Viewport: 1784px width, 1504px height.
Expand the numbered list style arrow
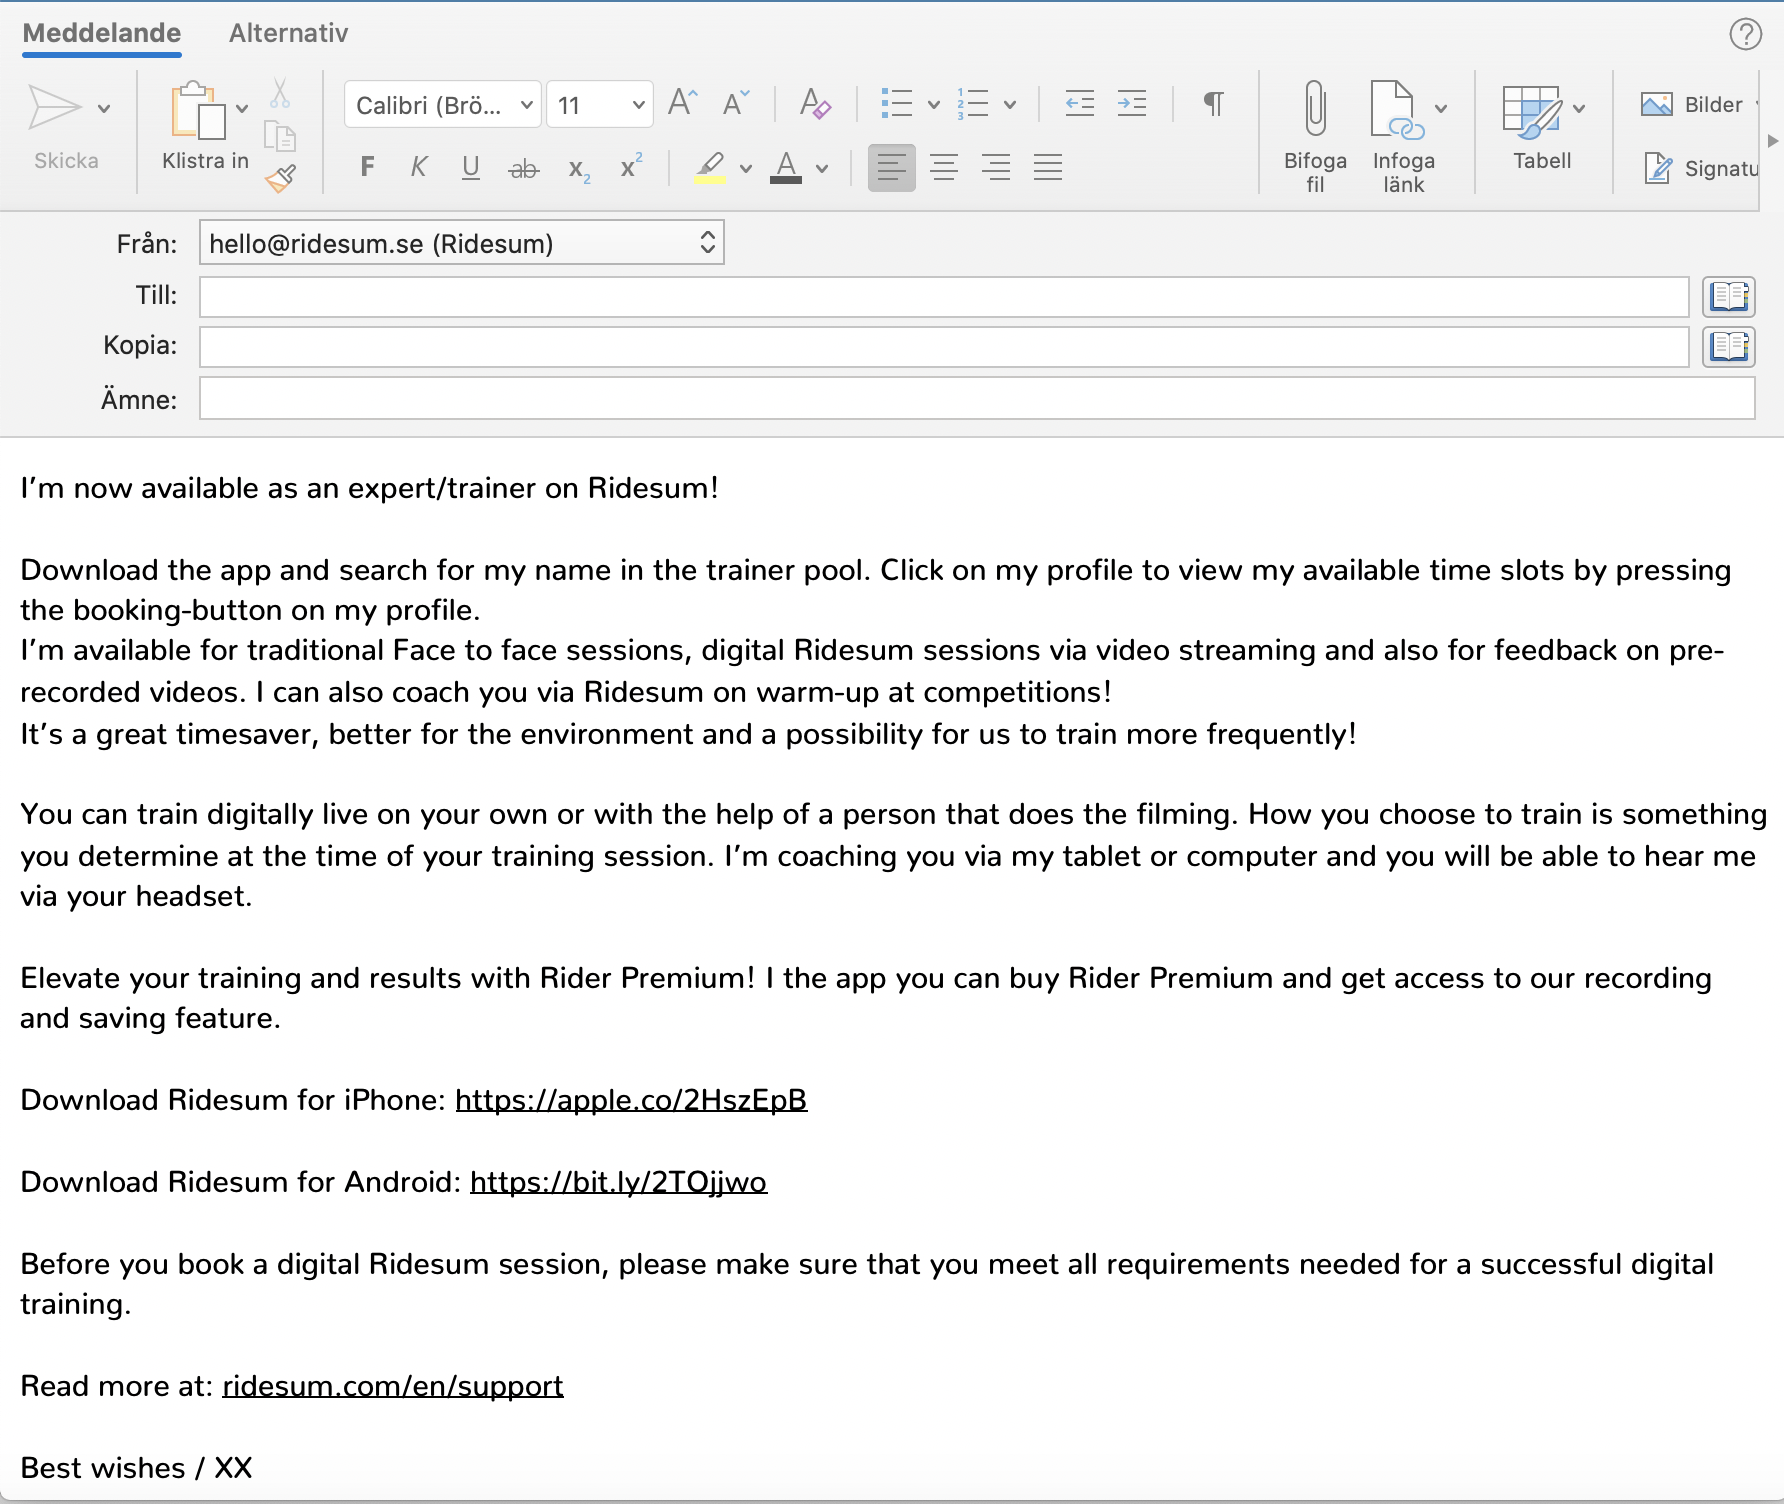pos(1010,104)
